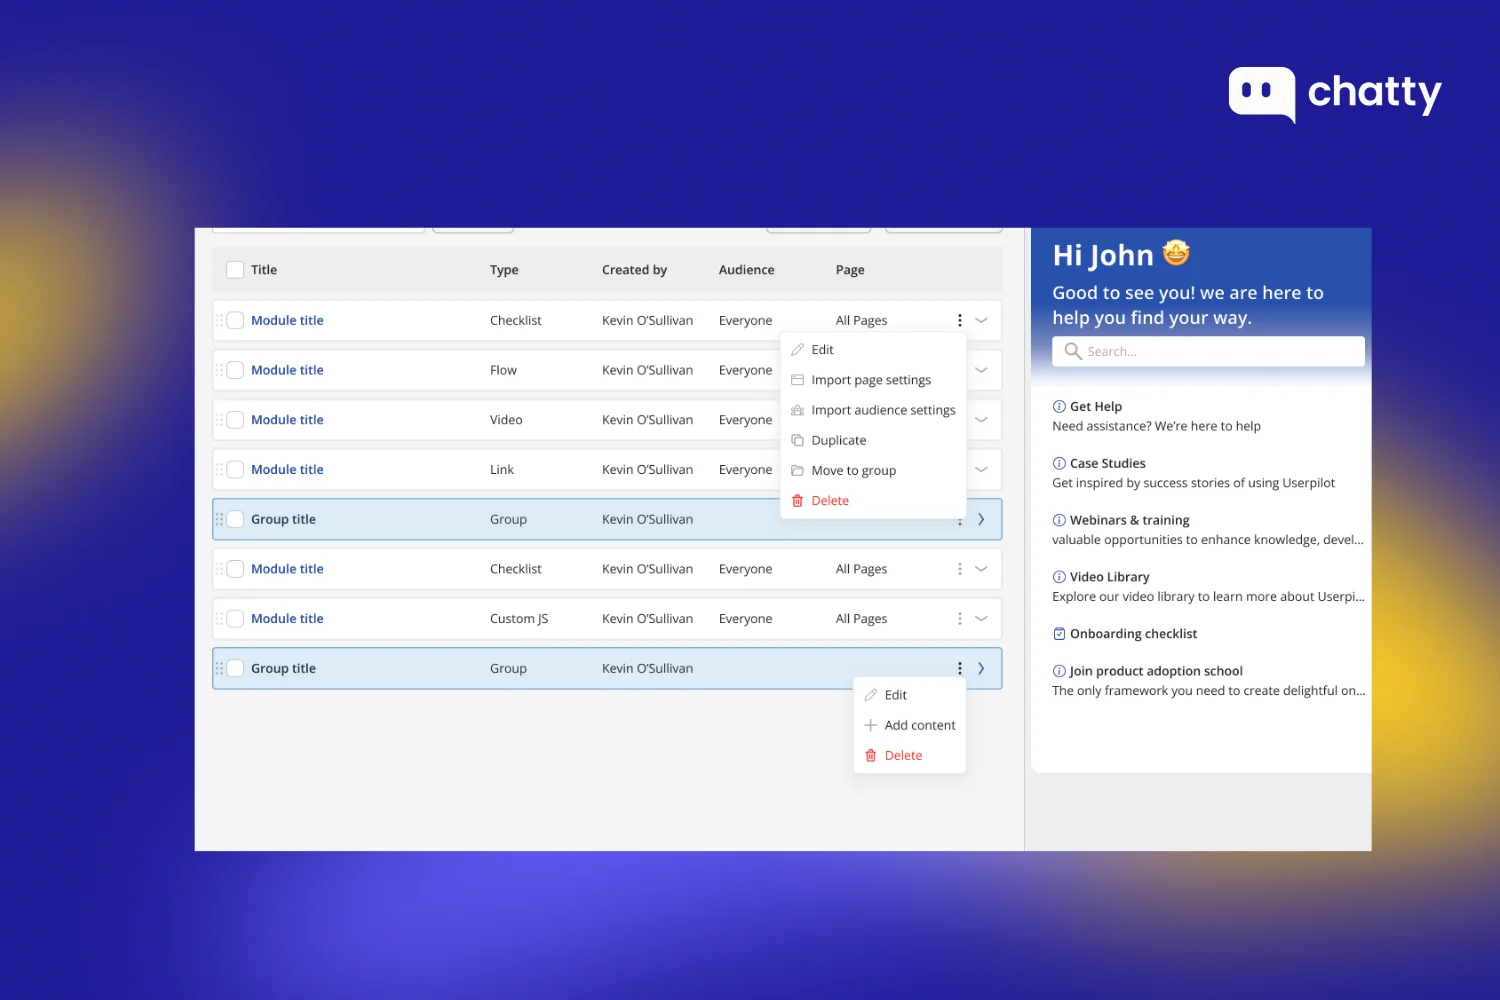The image size is (1500, 1000).
Task: Click the magnifier icon in the search box
Action: click(1073, 351)
